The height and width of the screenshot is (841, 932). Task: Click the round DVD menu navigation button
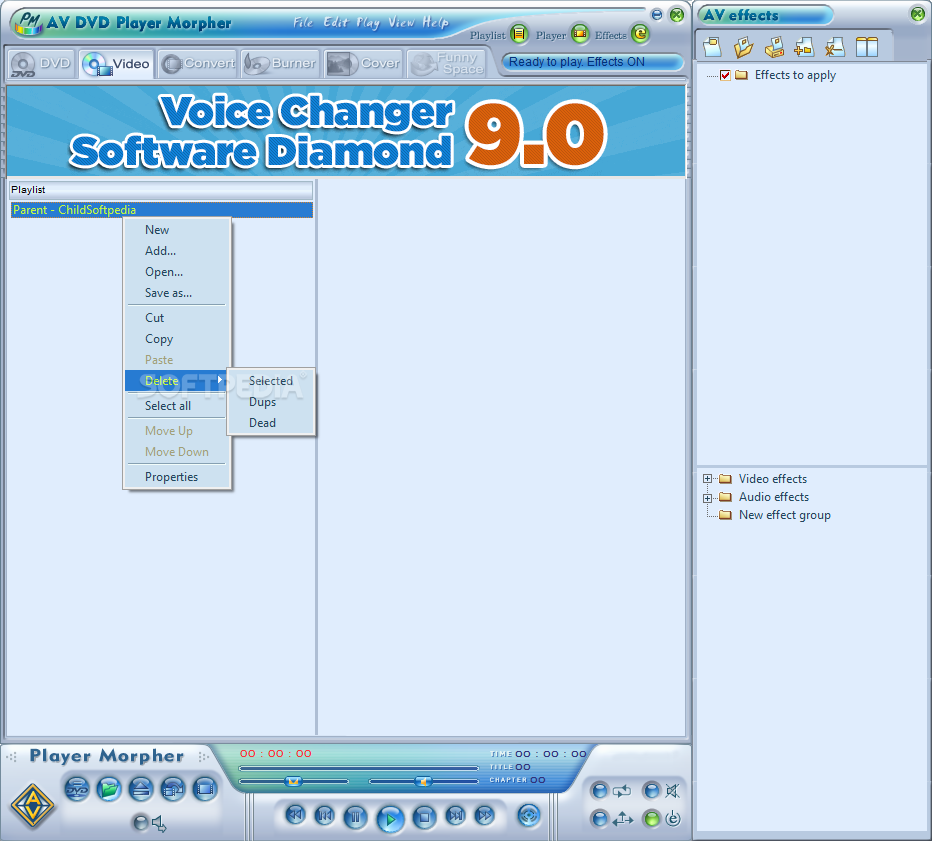[x=528, y=815]
